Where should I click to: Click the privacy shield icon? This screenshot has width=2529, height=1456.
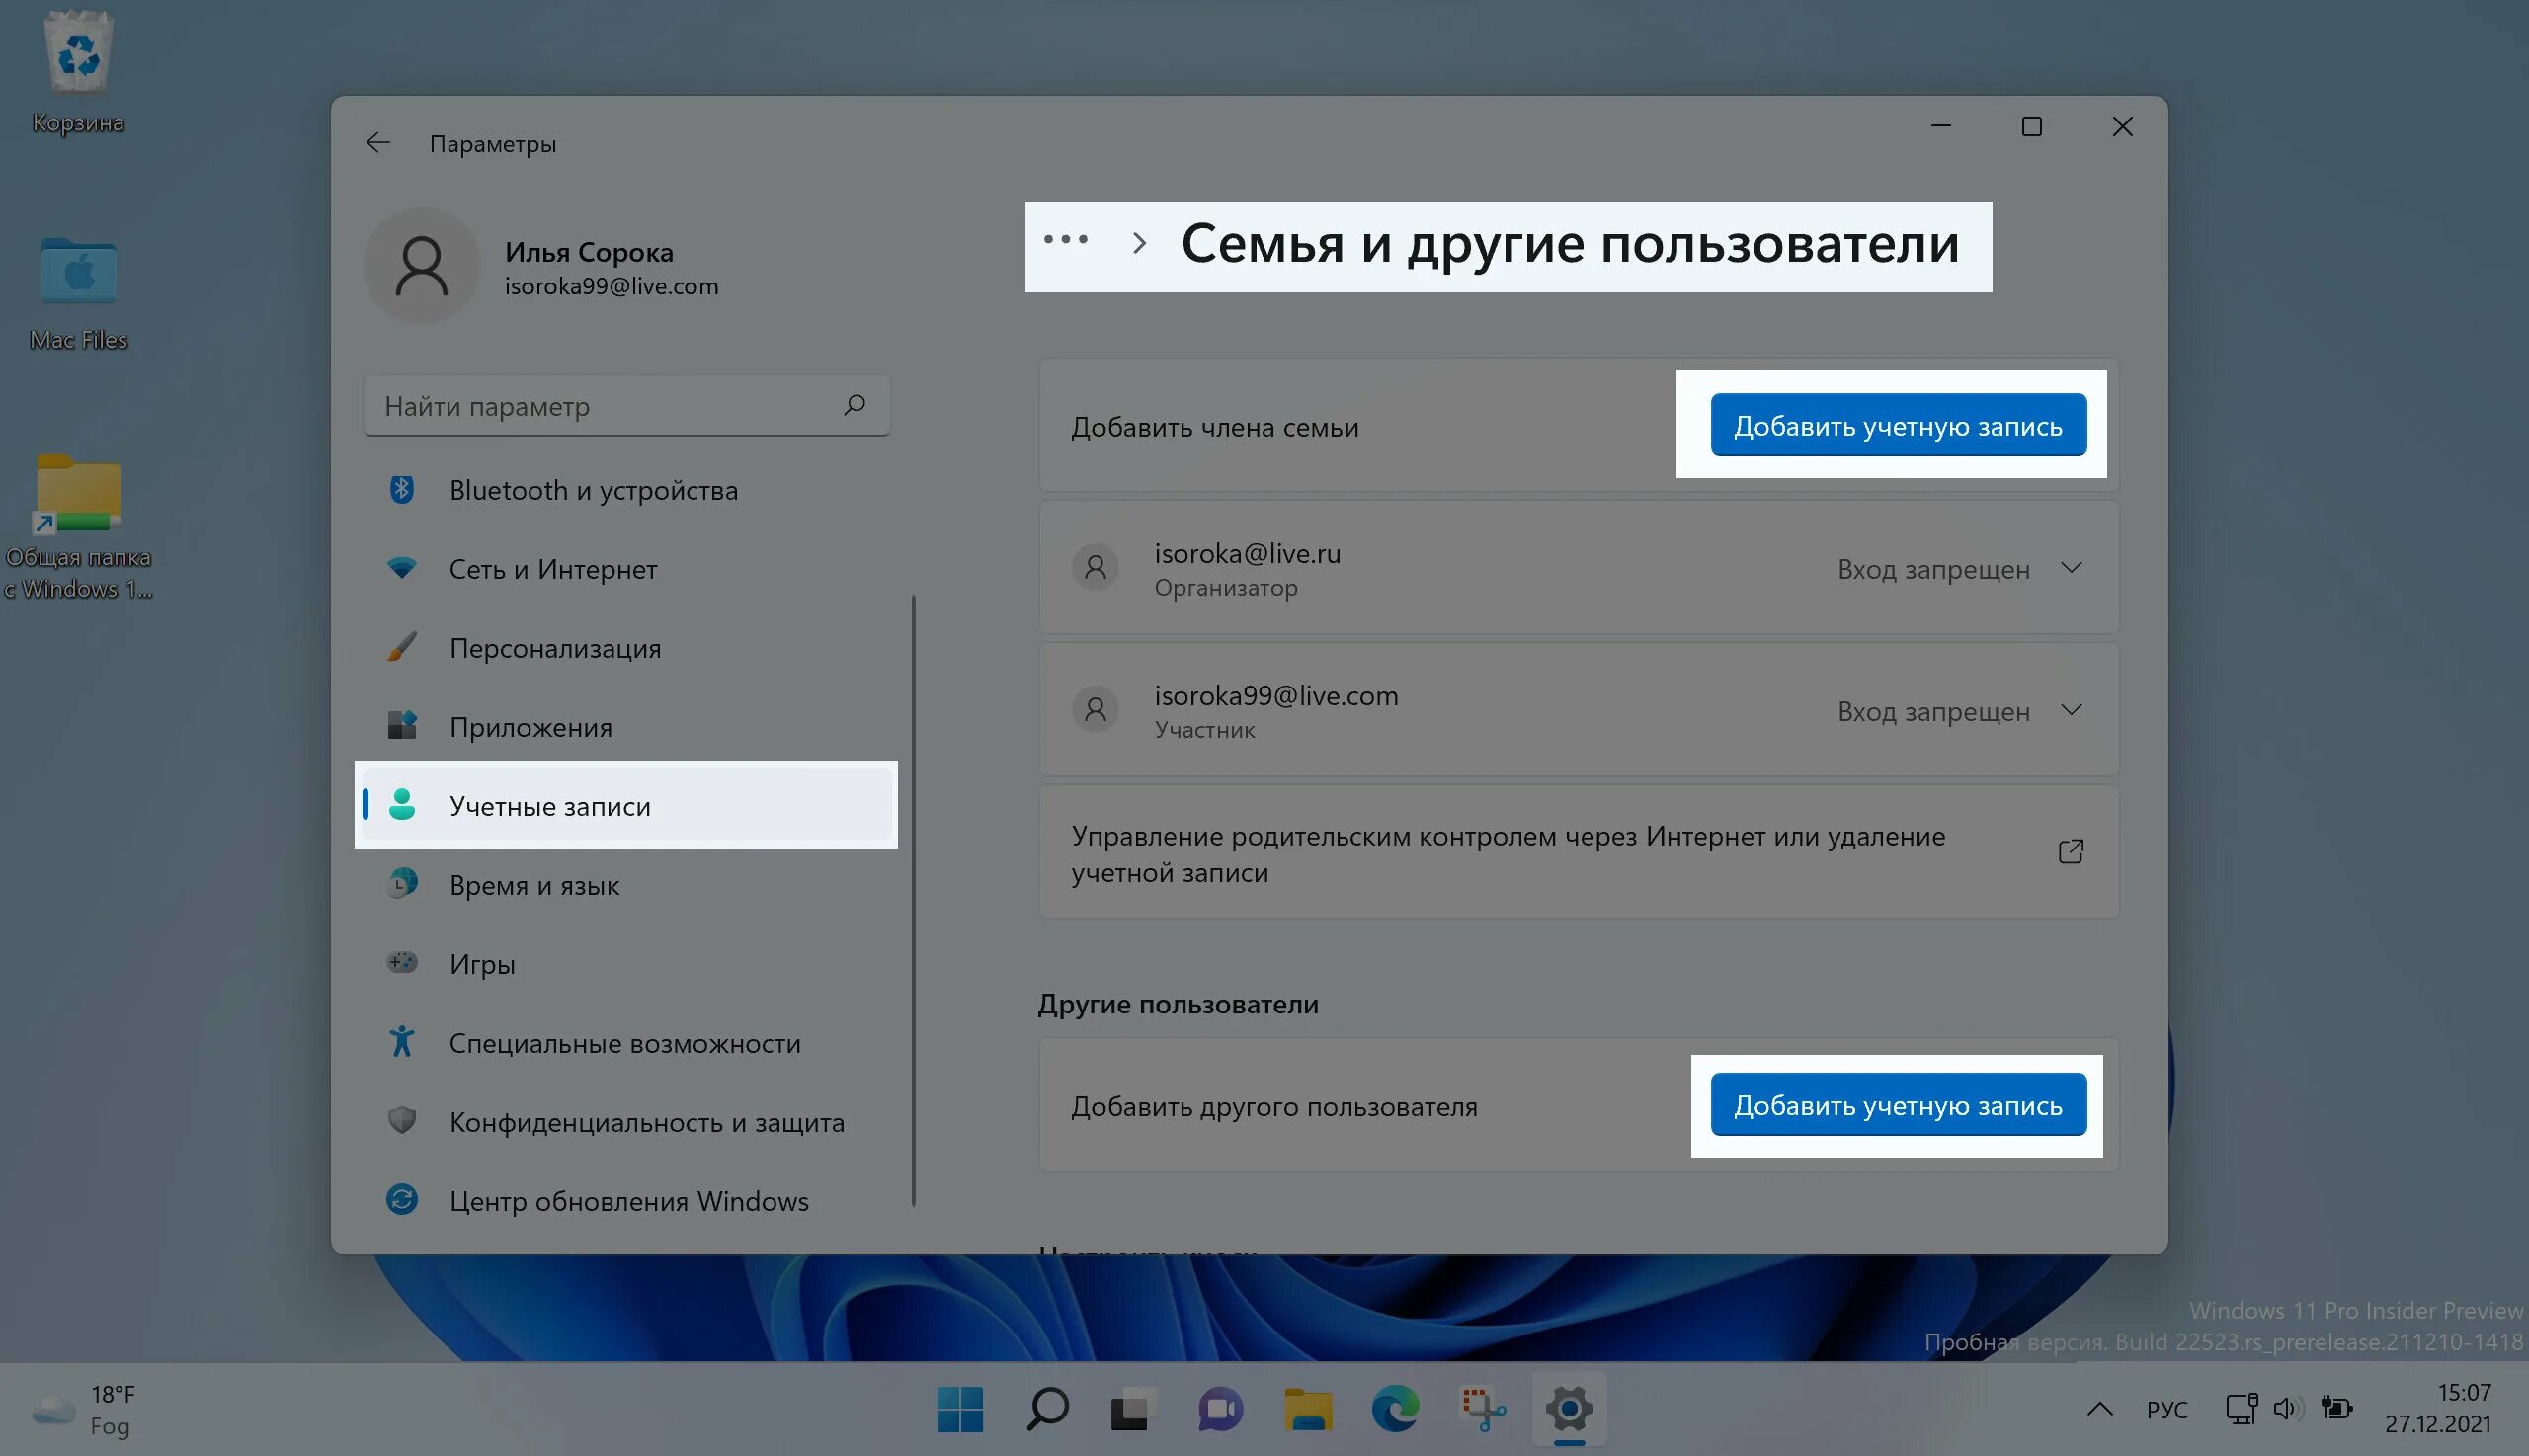click(402, 1120)
